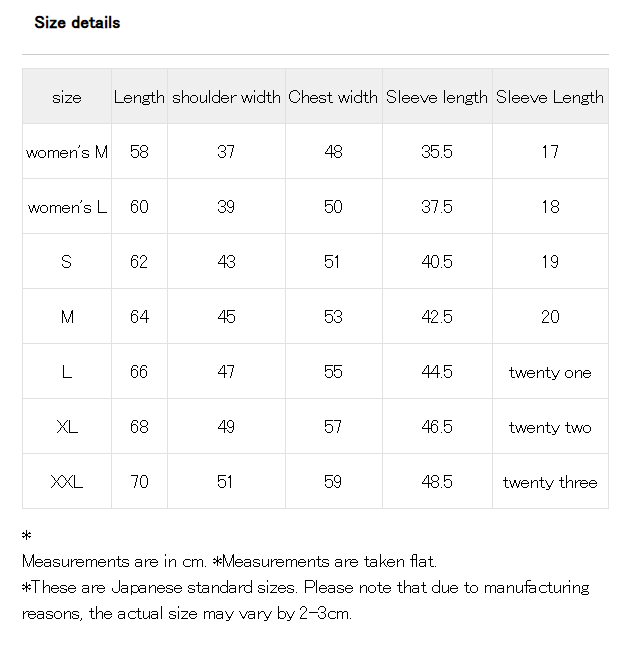Click the 'twenty two' cell
This screenshot has height=652, width=642.
pyautogui.click(x=550, y=427)
